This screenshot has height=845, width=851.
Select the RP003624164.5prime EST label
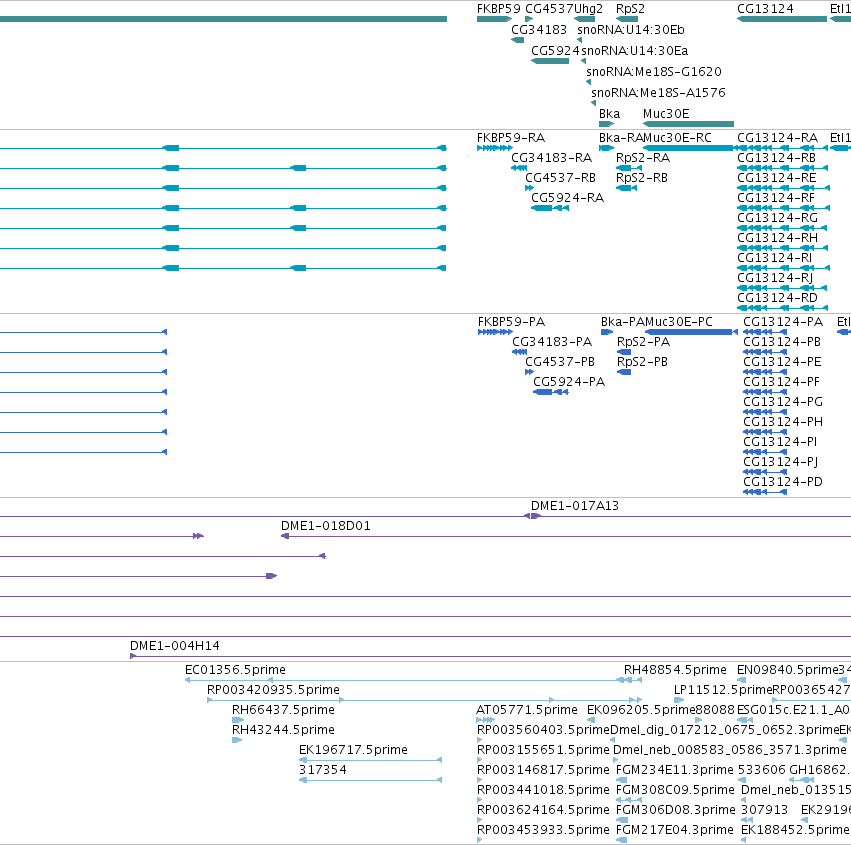543,810
